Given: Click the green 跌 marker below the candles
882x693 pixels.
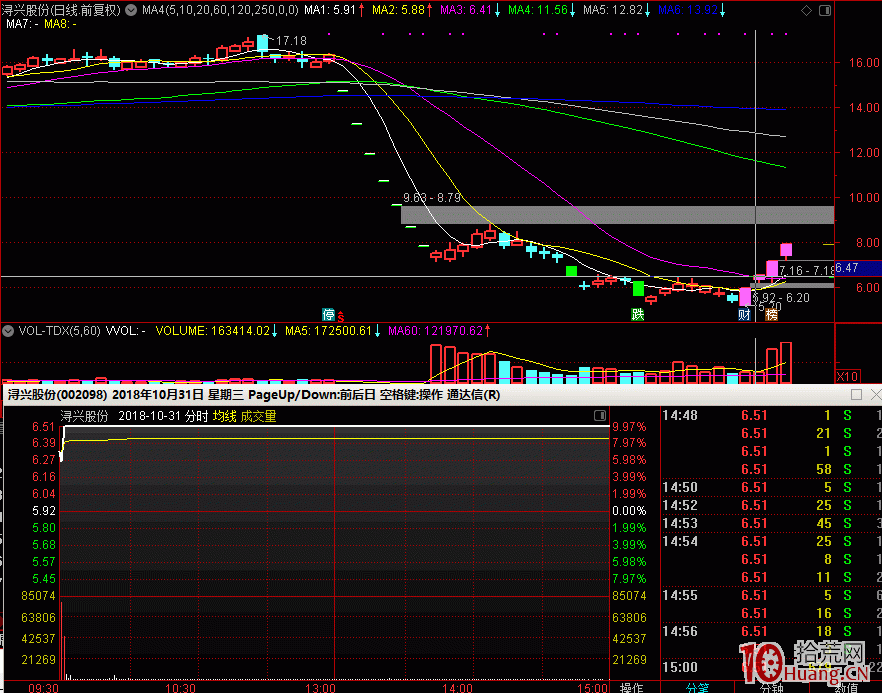Looking at the screenshot, I should (x=637, y=314).
